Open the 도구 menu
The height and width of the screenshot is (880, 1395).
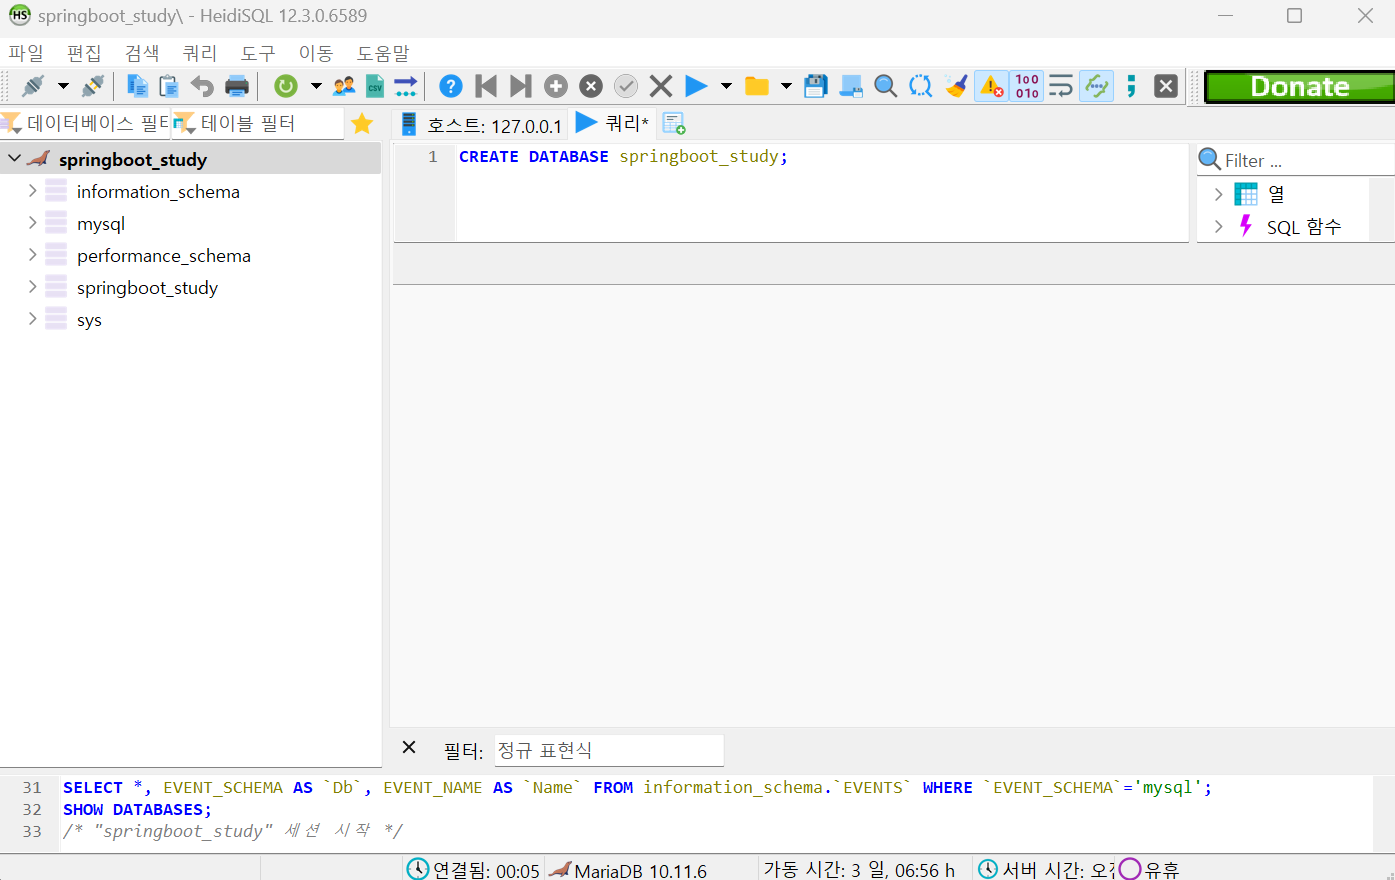point(258,53)
